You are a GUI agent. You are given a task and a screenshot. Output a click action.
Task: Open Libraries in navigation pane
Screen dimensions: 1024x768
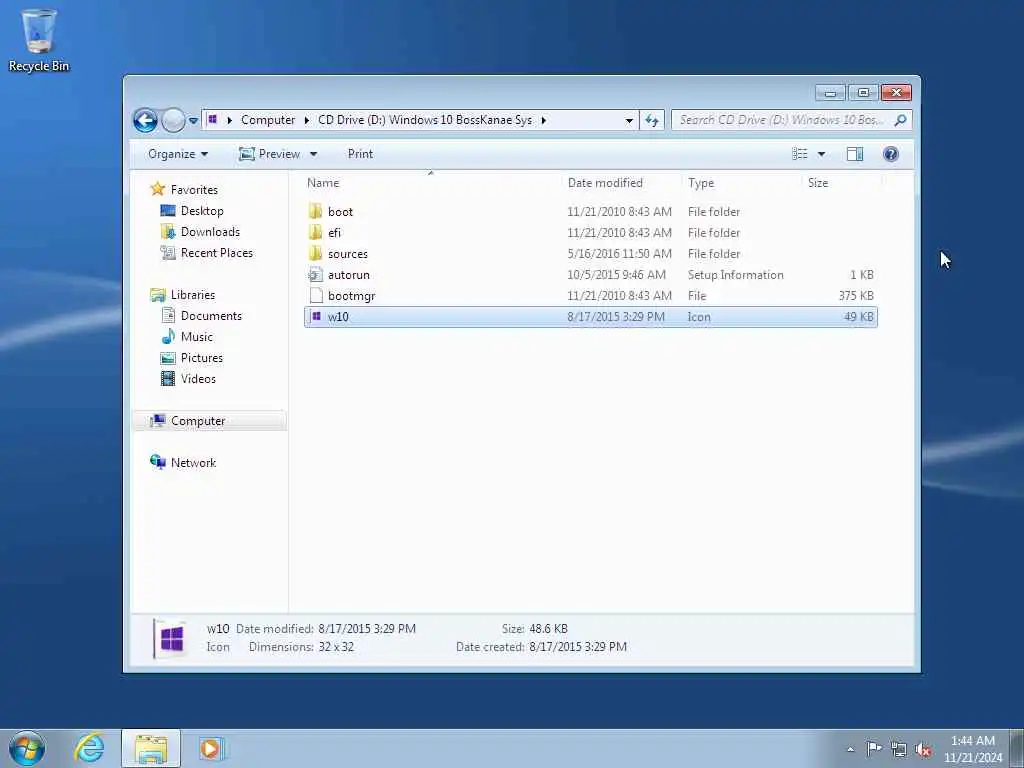pos(192,295)
